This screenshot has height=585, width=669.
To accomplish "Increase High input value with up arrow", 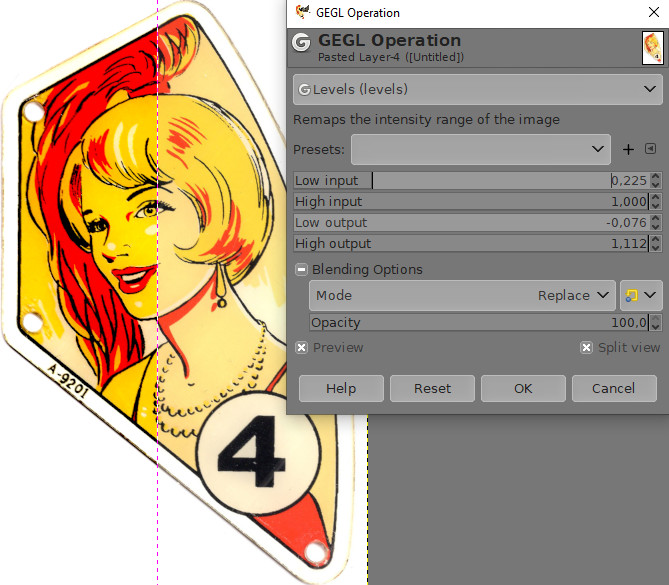I will 656,197.
